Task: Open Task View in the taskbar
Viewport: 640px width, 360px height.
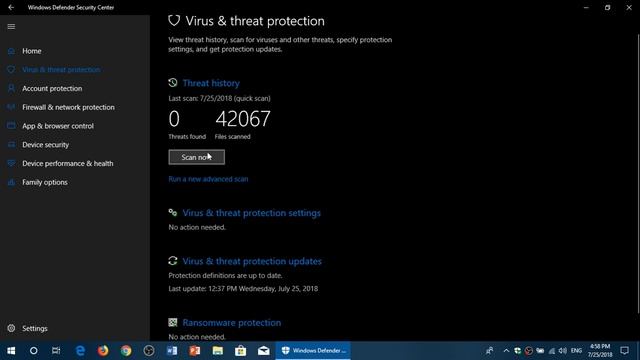Action: [x=56, y=351]
